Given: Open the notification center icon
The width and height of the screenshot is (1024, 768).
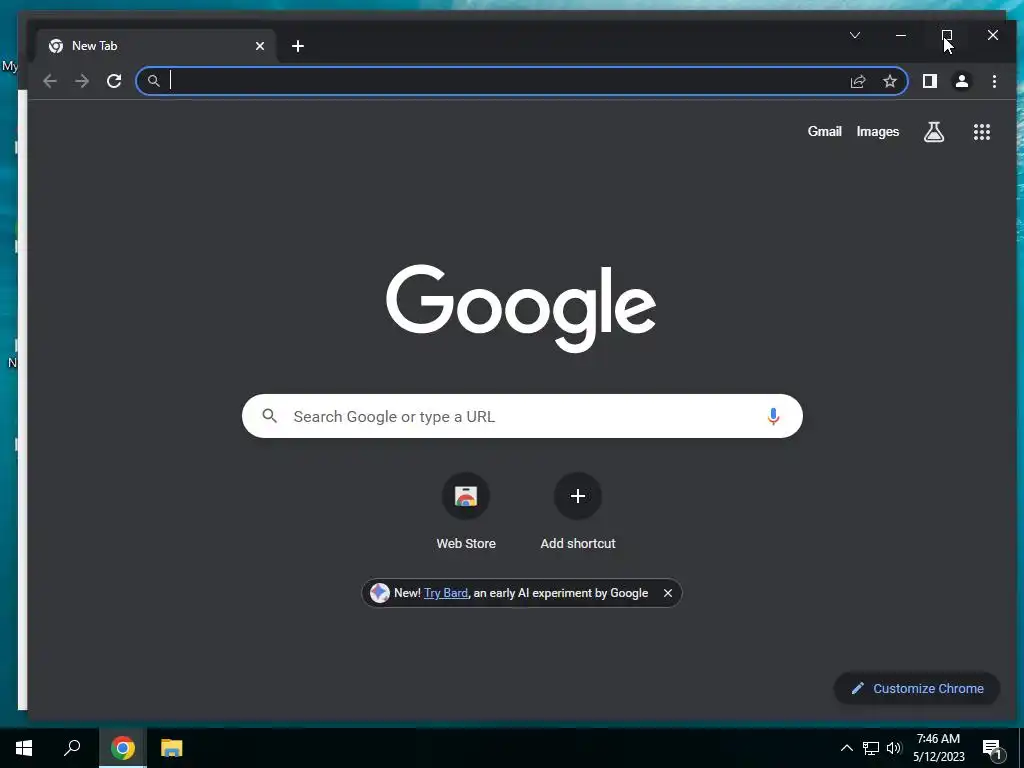Looking at the screenshot, I should [992, 749].
